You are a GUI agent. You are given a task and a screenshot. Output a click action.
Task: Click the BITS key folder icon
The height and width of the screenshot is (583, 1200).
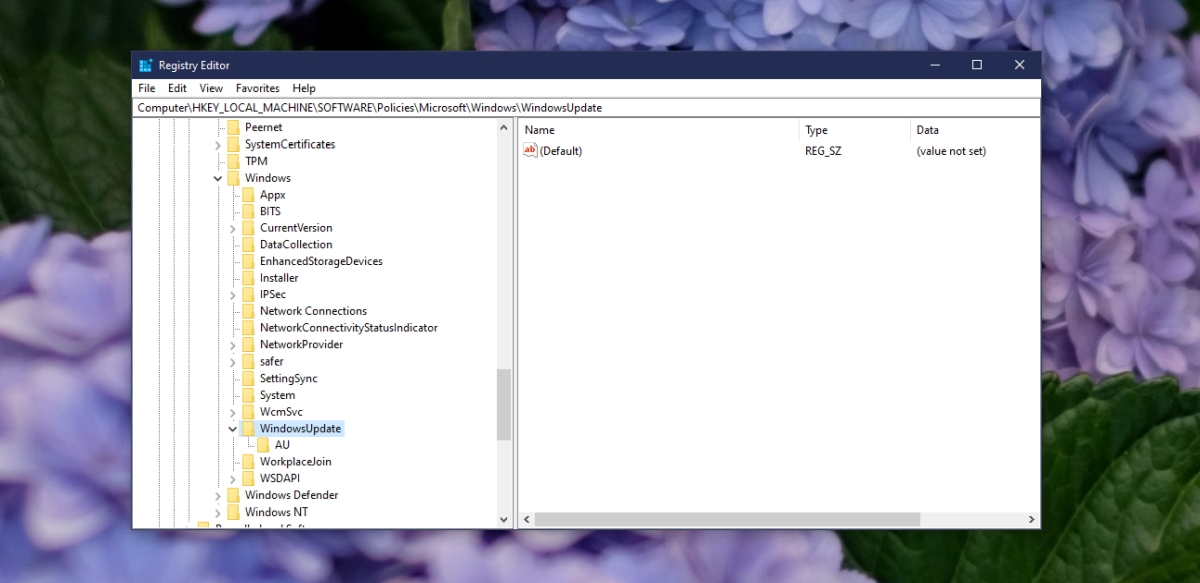[x=249, y=211]
